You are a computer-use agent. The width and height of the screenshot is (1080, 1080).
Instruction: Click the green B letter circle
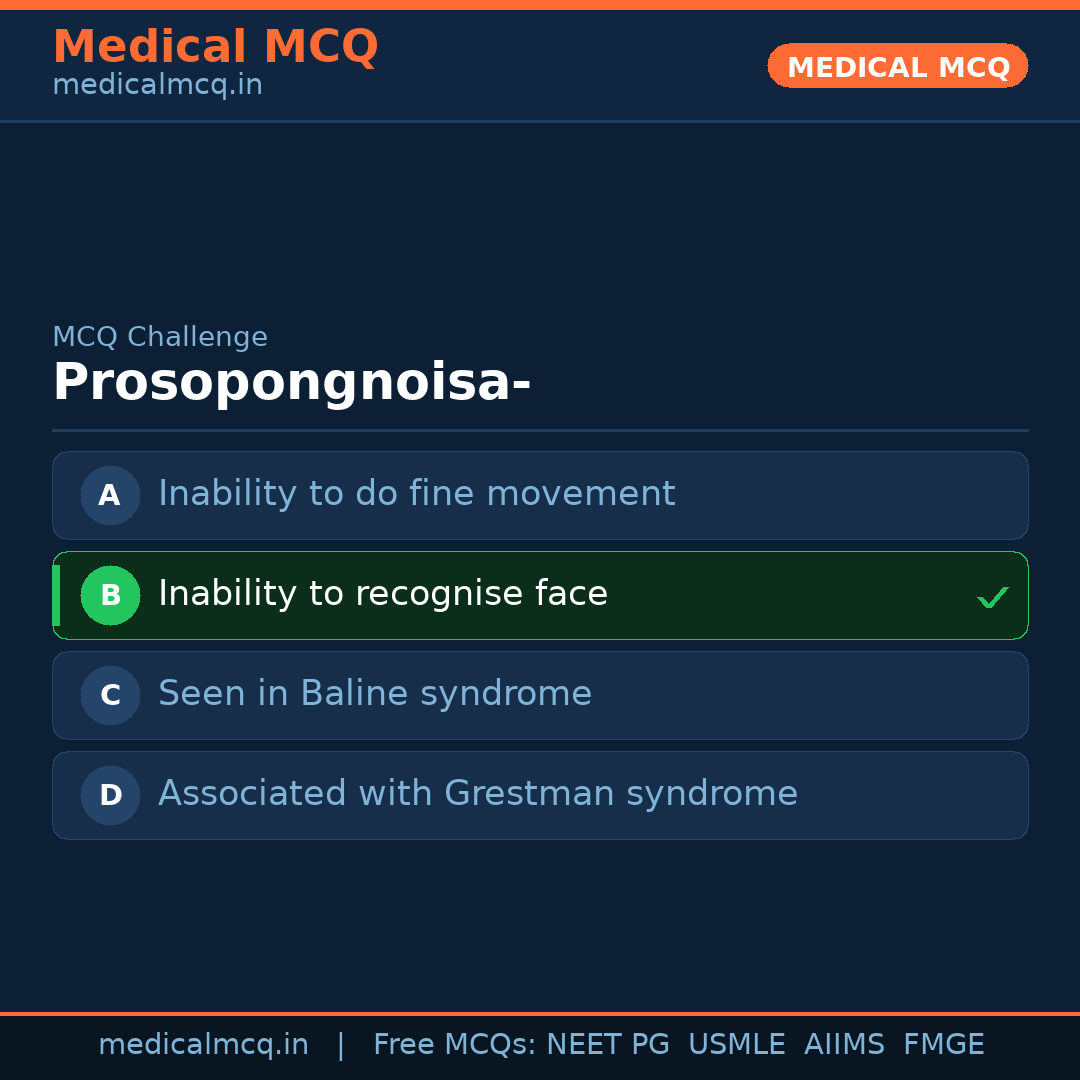click(110, 595)
